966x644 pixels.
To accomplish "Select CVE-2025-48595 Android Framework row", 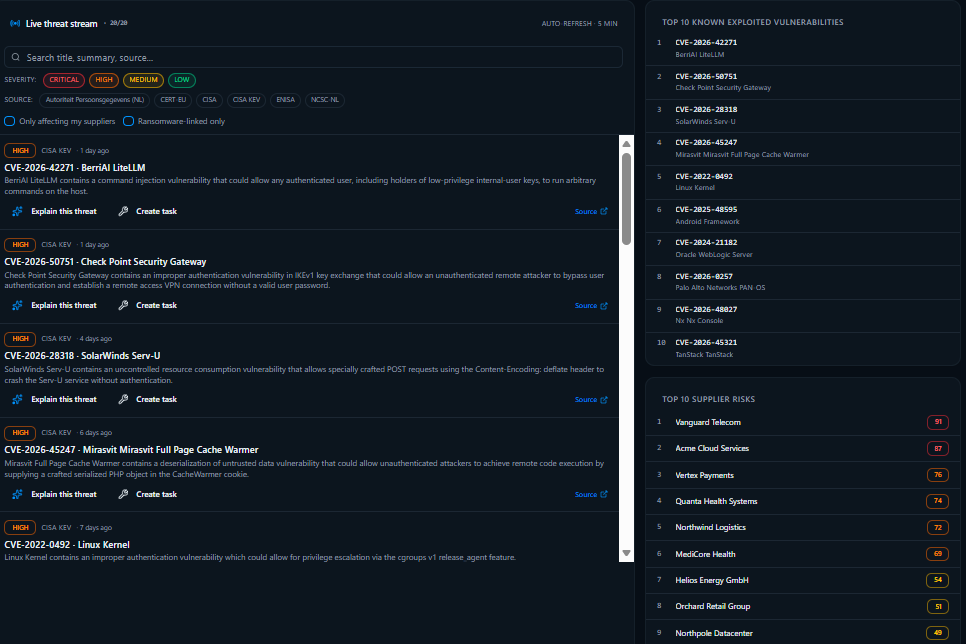I will point(803,215).
